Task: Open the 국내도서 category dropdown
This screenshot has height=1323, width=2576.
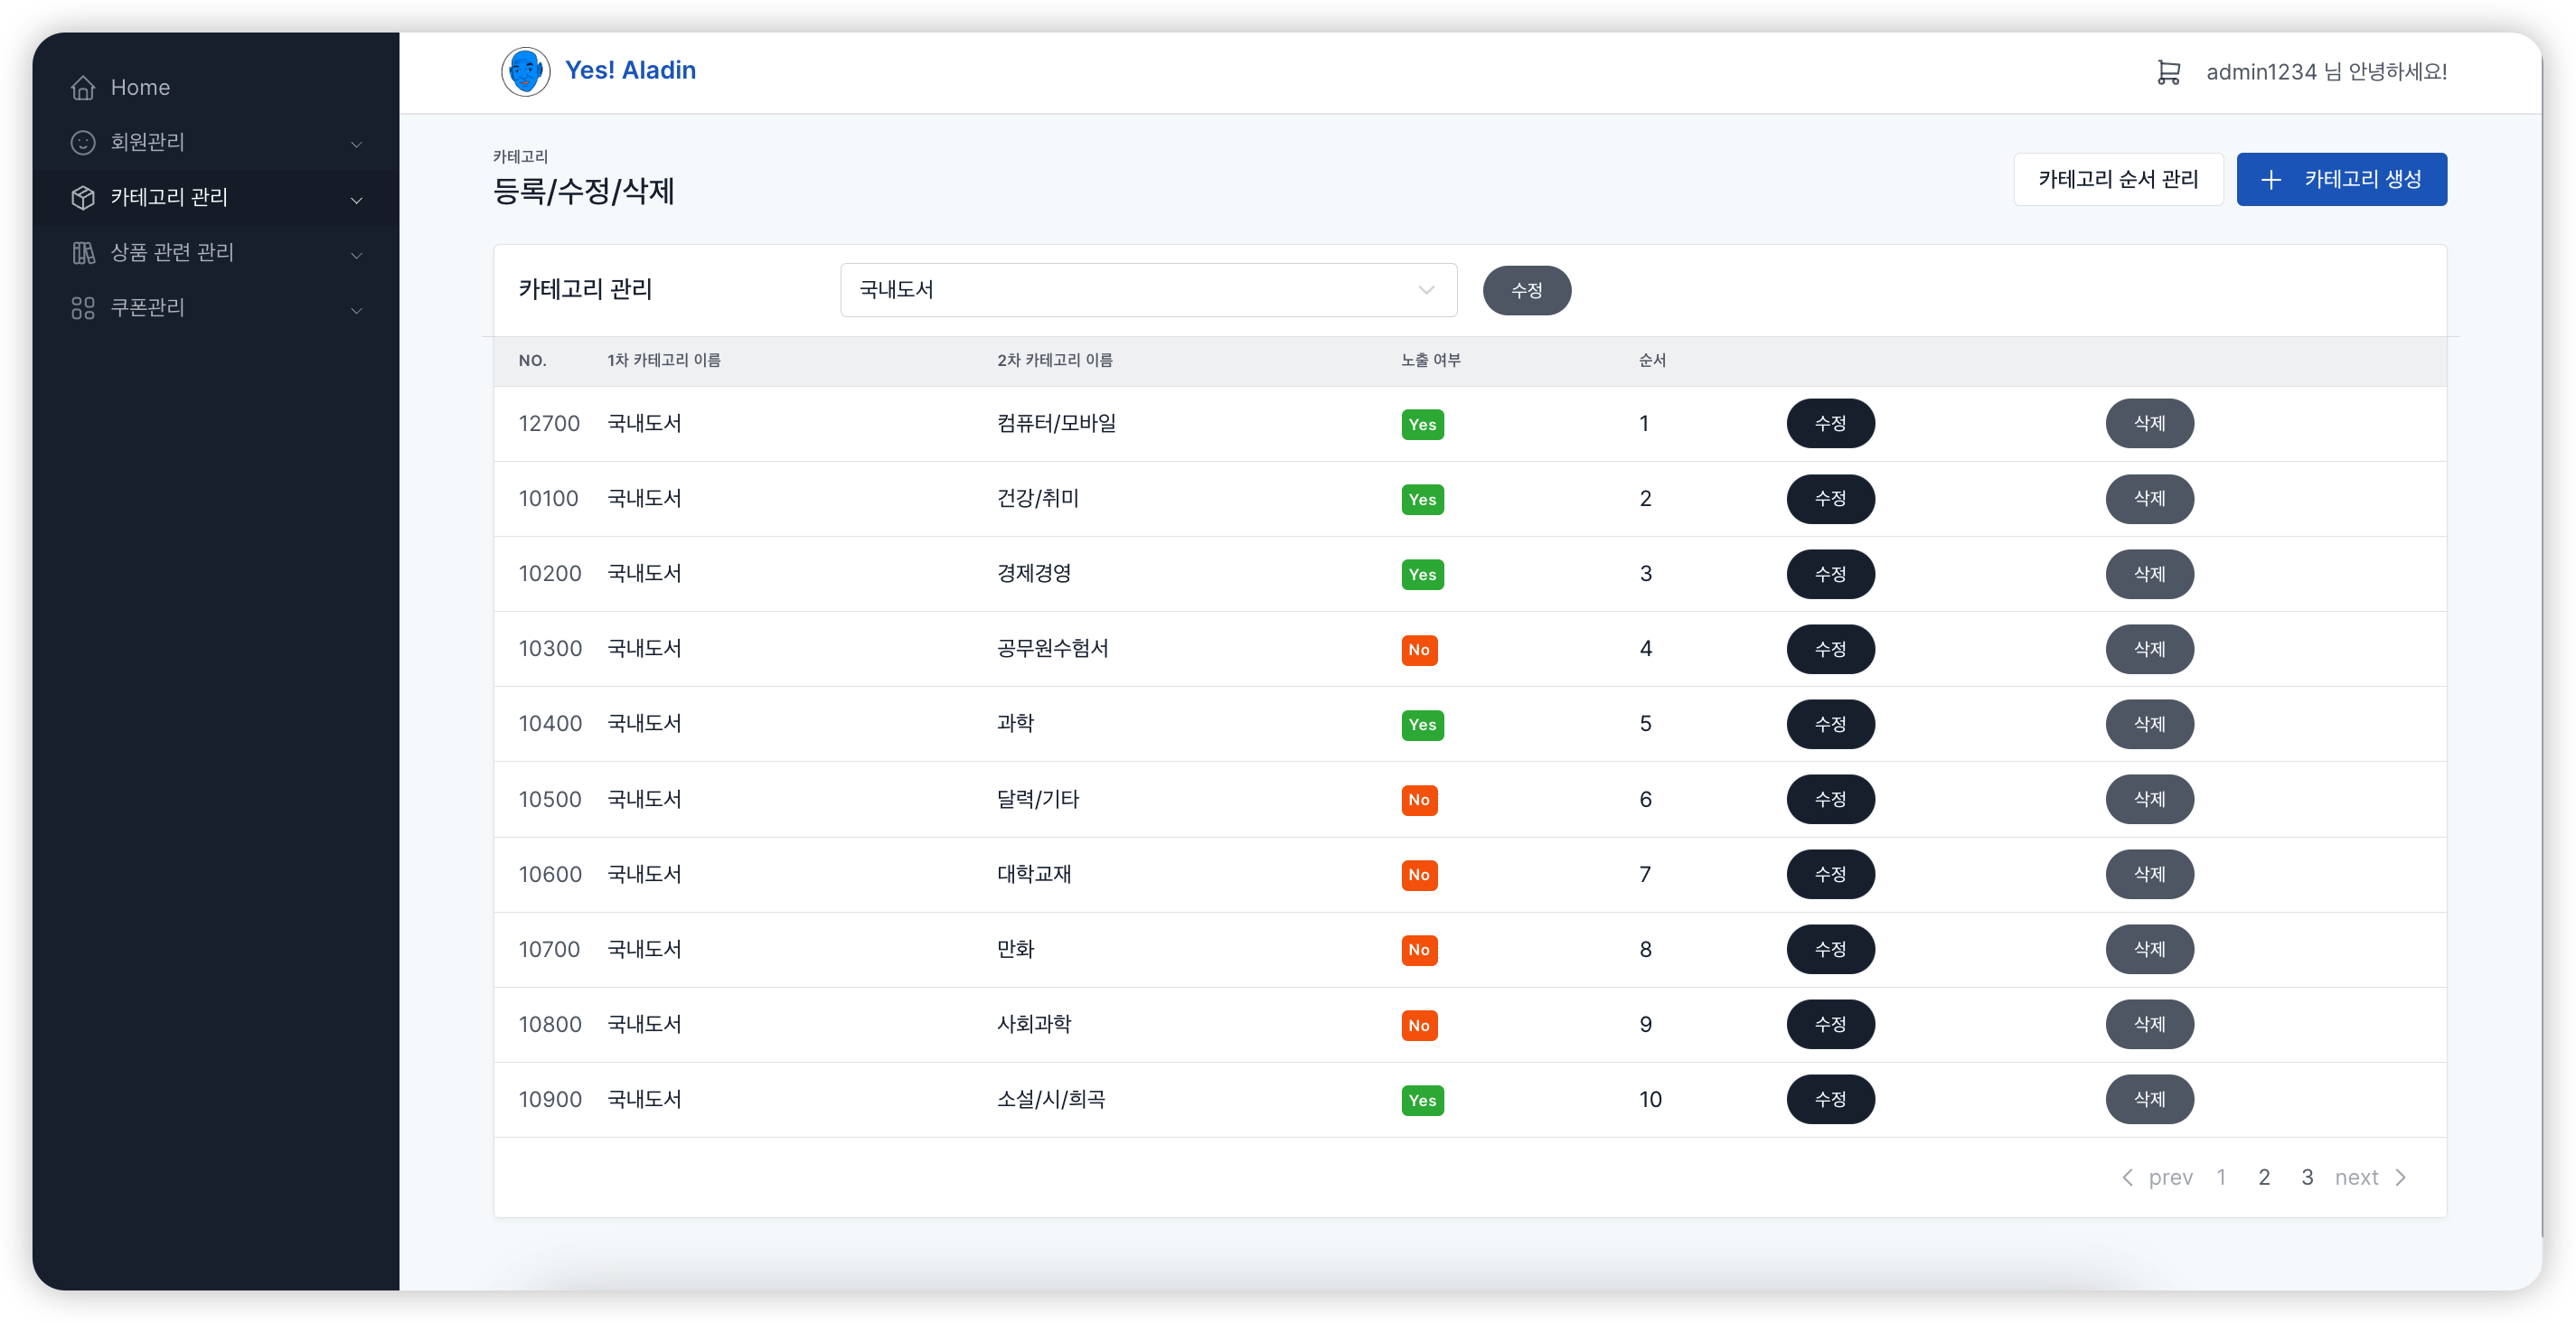Action: (1147, 290)
